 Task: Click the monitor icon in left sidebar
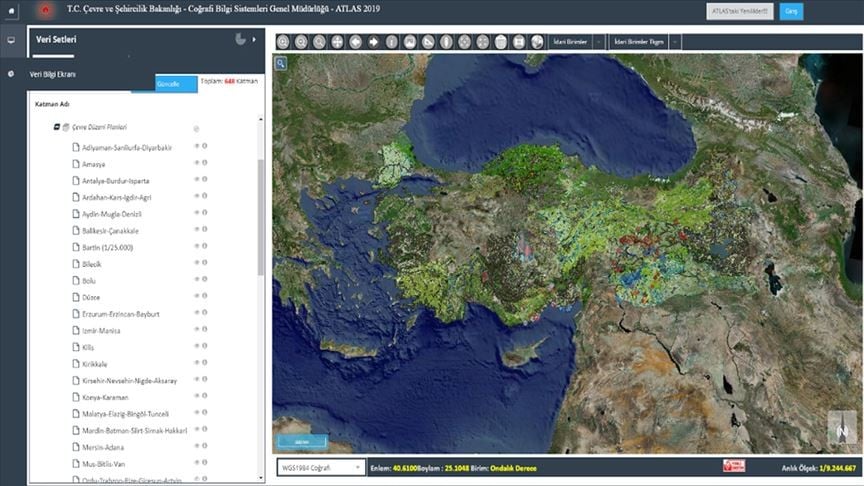(11, 40)
